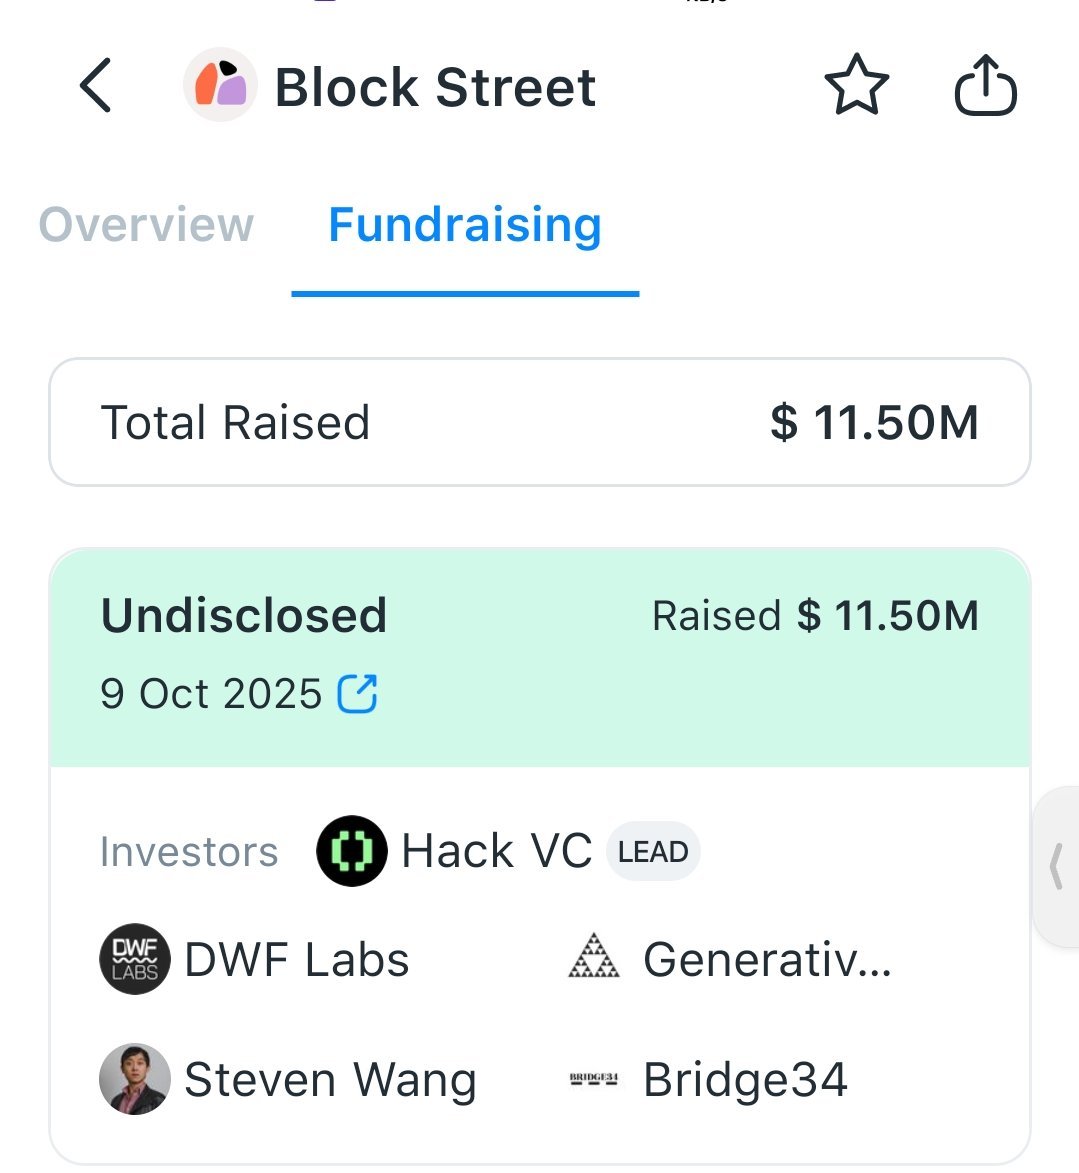The width and height of the screenshot is (1079, 1173).
Task: Open Steven Wang's investor profile
Action: 330,1080
